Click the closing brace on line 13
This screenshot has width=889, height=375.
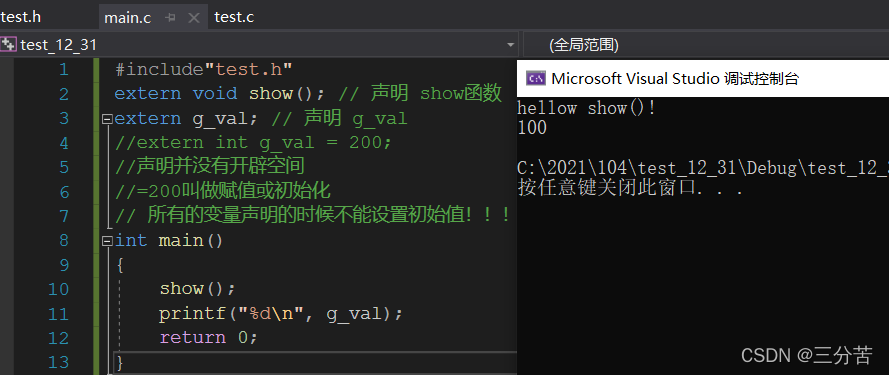[120, 363]
